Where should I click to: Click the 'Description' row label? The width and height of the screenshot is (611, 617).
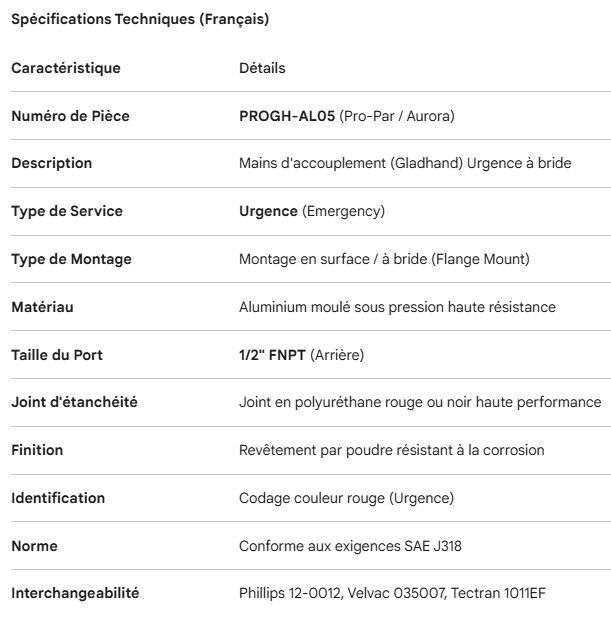[x=51, y=163]
